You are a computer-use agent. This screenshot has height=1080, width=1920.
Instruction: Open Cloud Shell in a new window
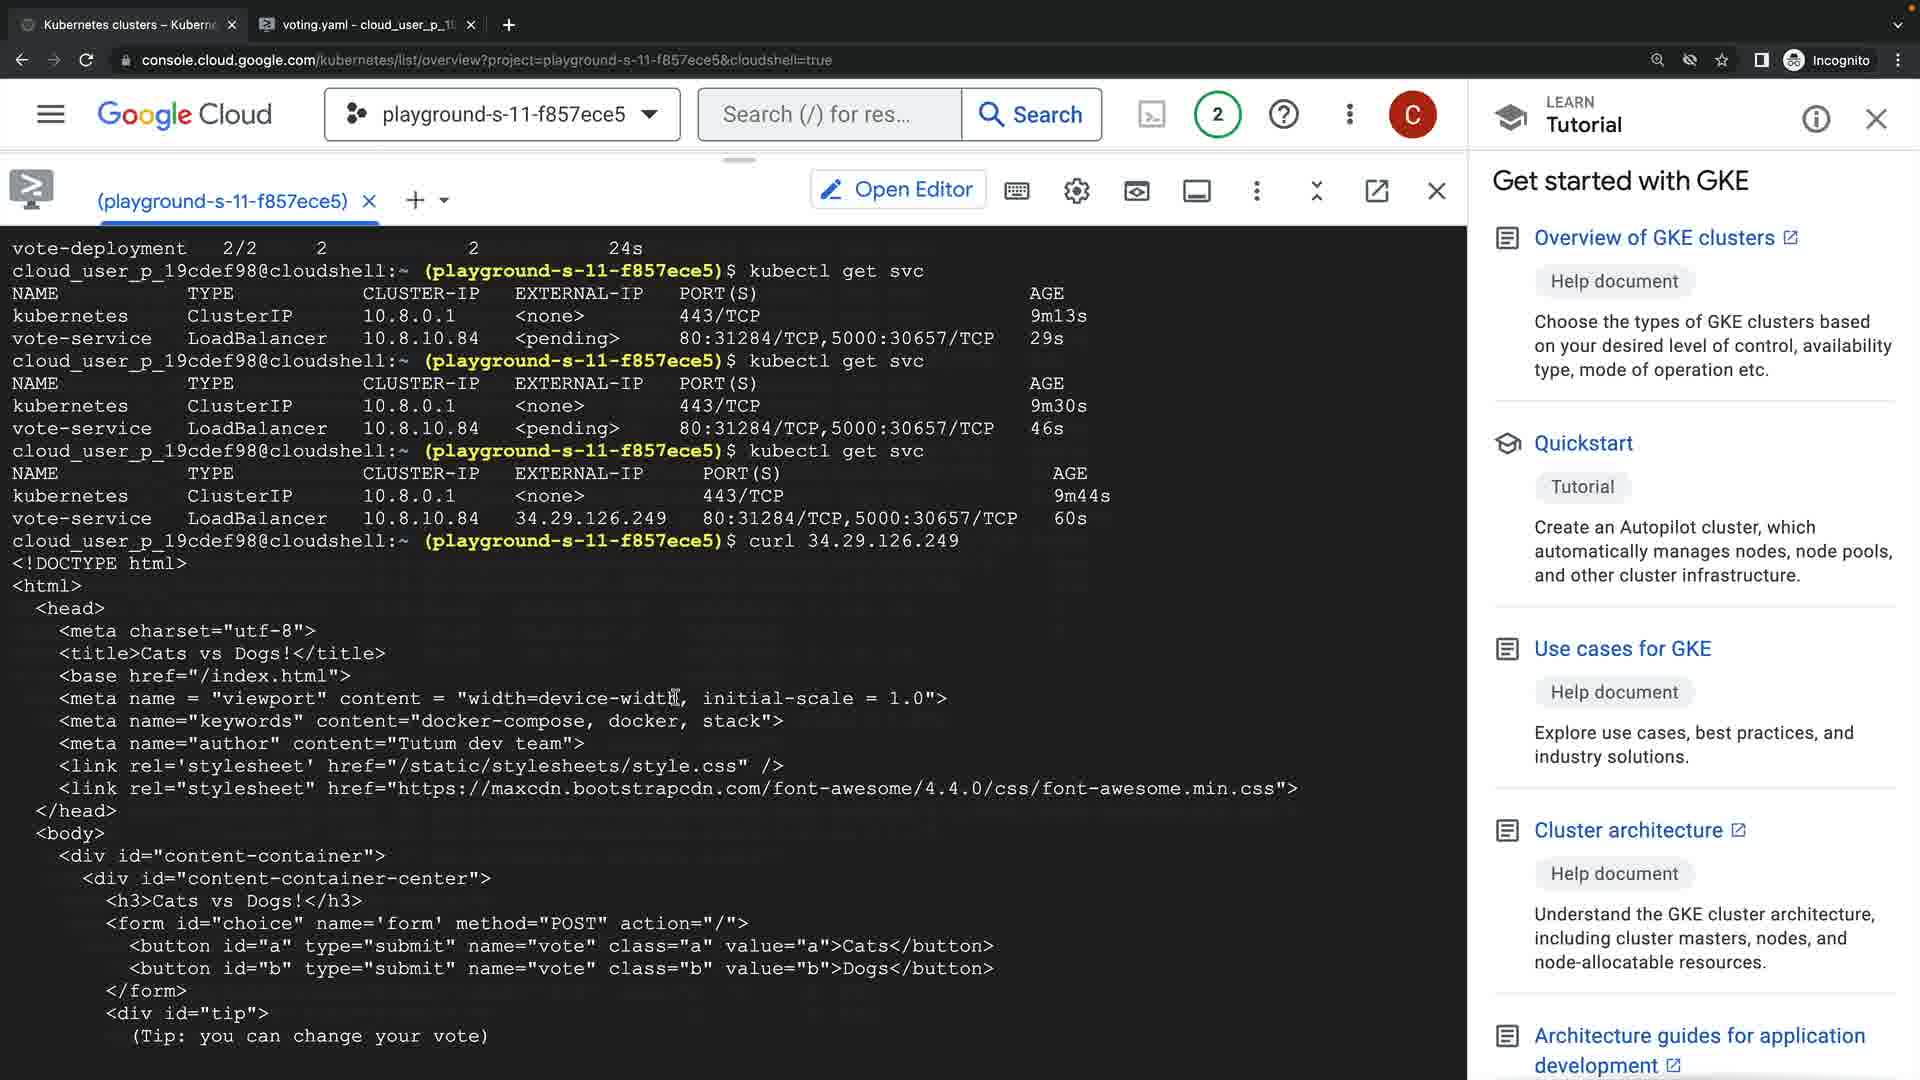point(1376,191)
